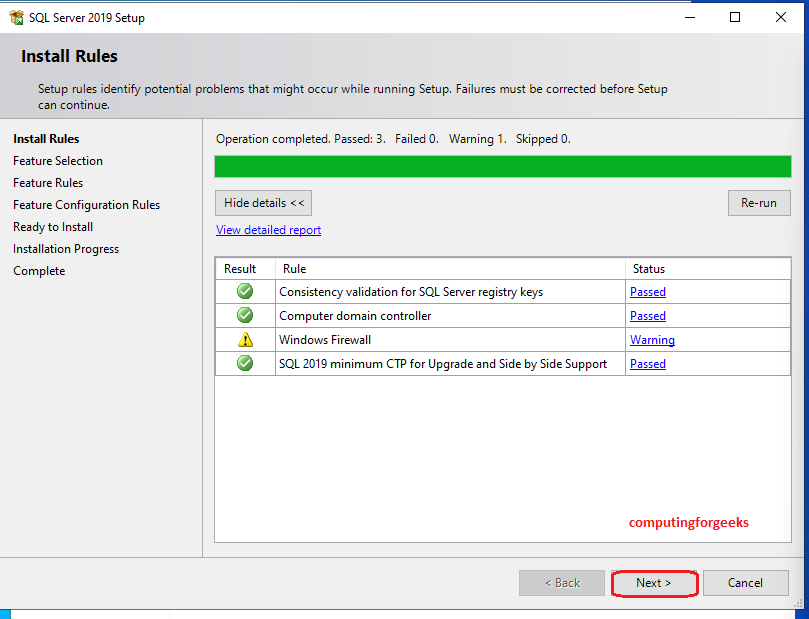Viewport: 809px width, 619px height.
Task: Click the Re-run button
Action: (x=759, y=203)
